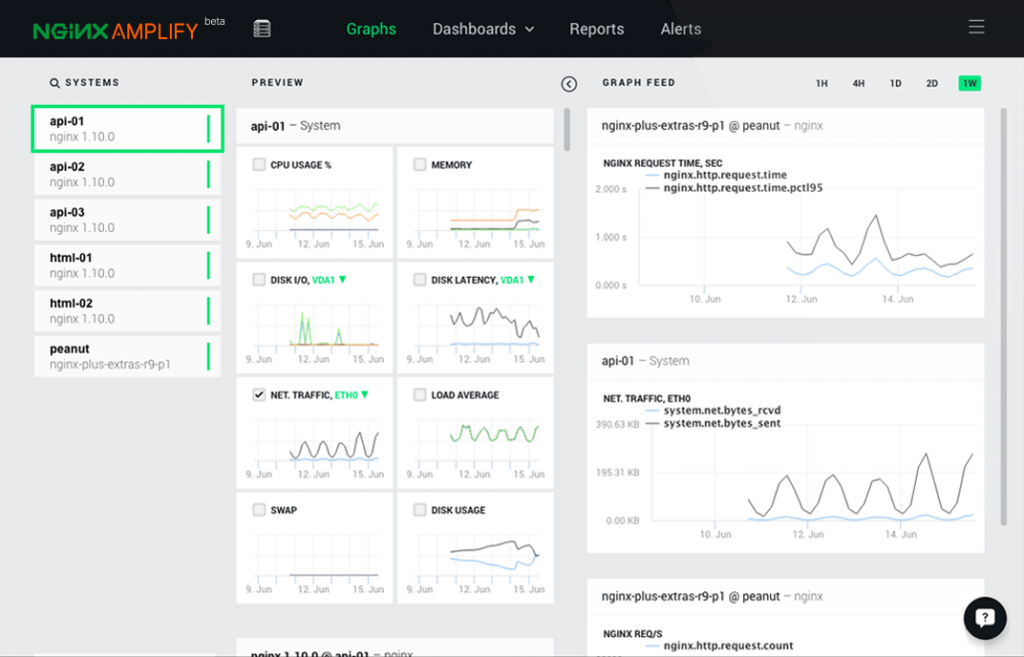Image resolution: width=1024 pixels, height=657 pixels.
Task: Select the html-01 system
Action: 127,265
